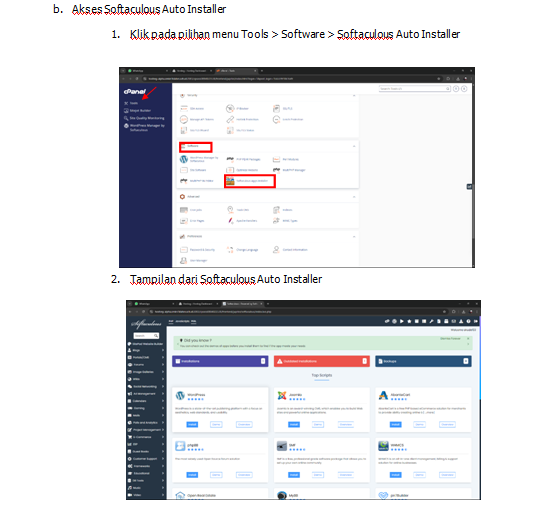Click the Joomla logo in Top Scripts
543x512 pixels.
pyautogui.click(x=282, y=395)
